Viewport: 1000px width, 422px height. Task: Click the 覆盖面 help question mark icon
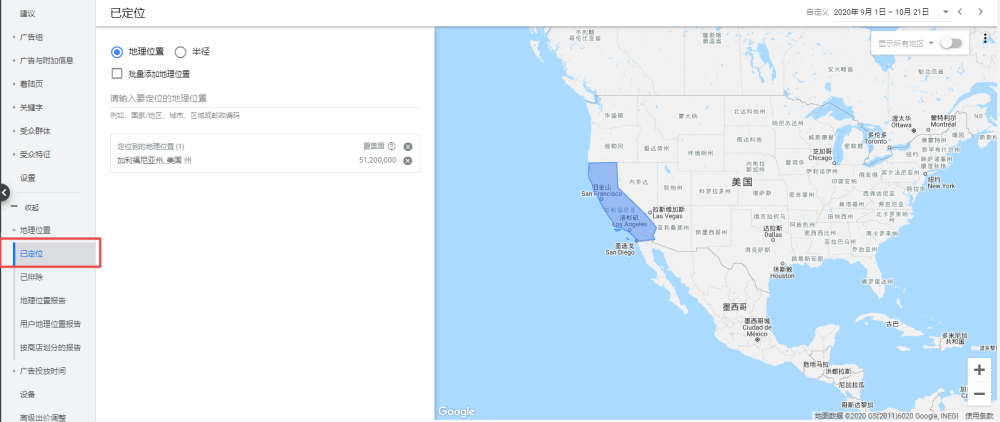click(391, 147)
